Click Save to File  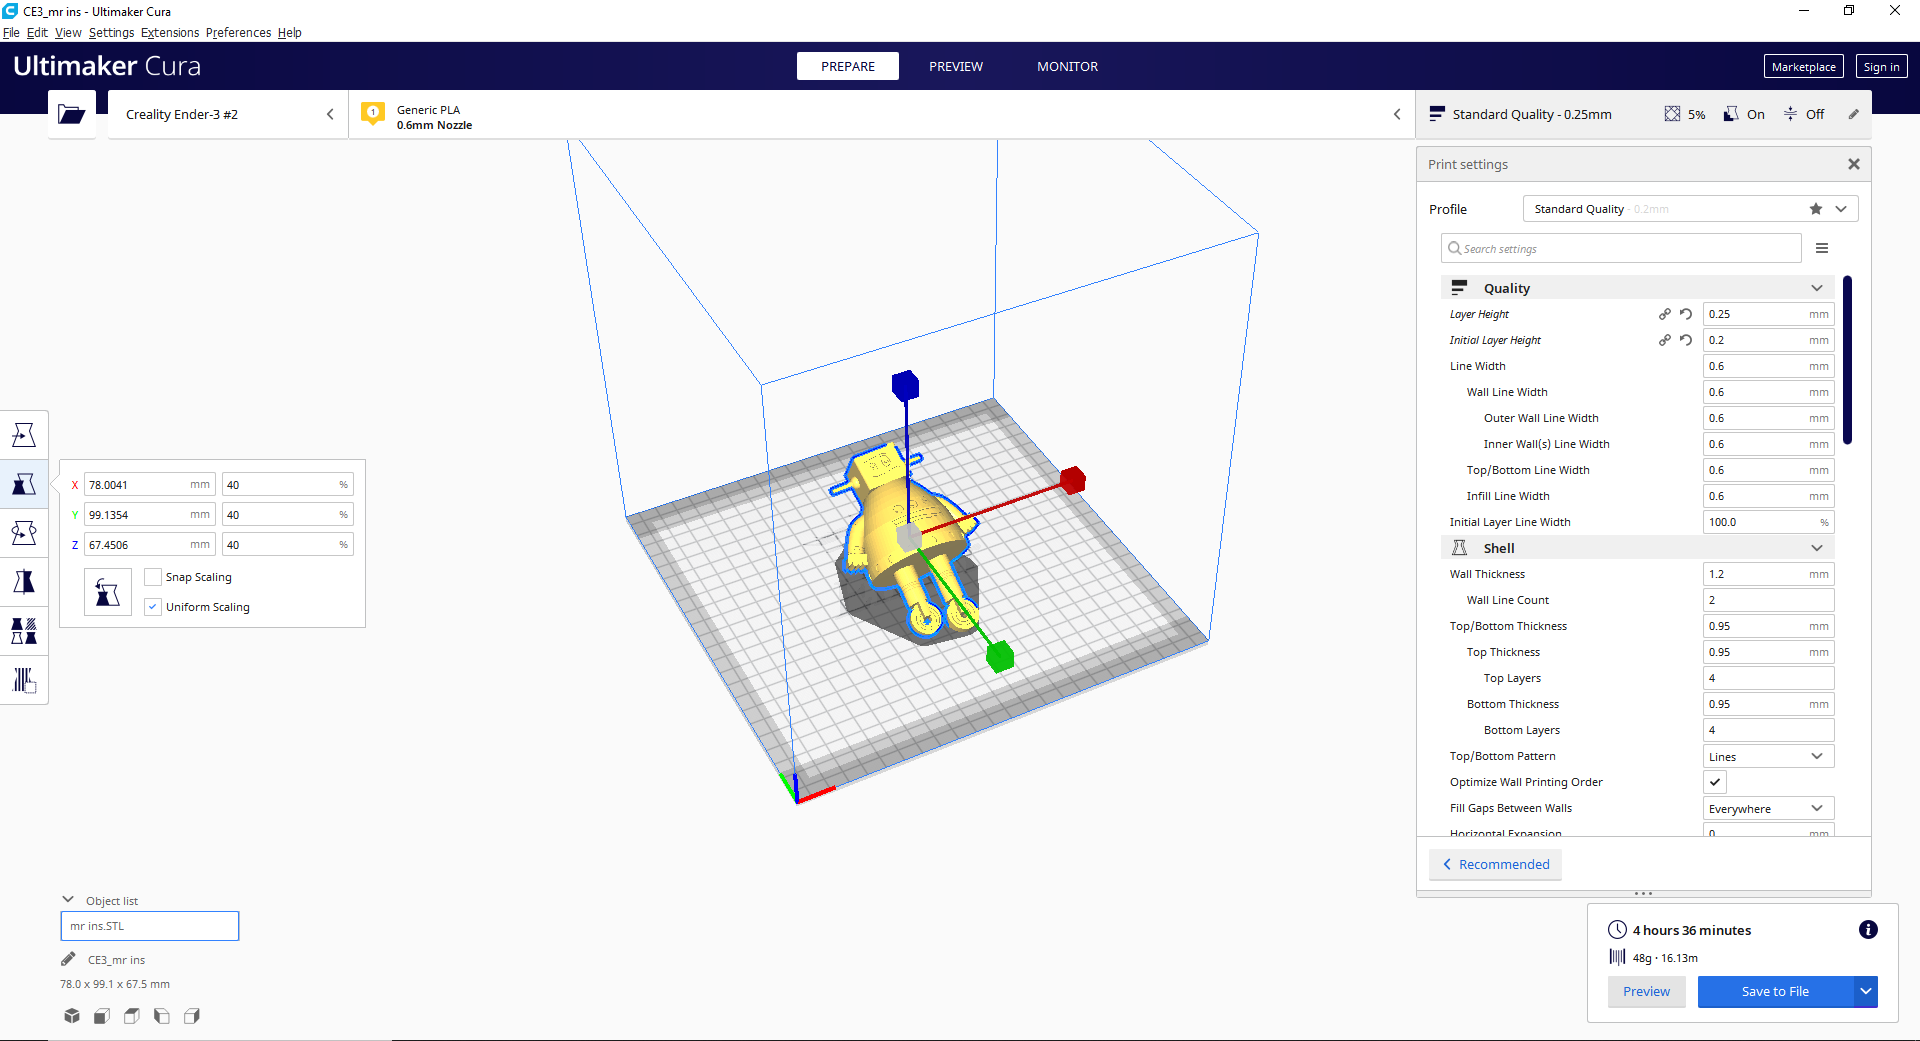pos(1775,991)
